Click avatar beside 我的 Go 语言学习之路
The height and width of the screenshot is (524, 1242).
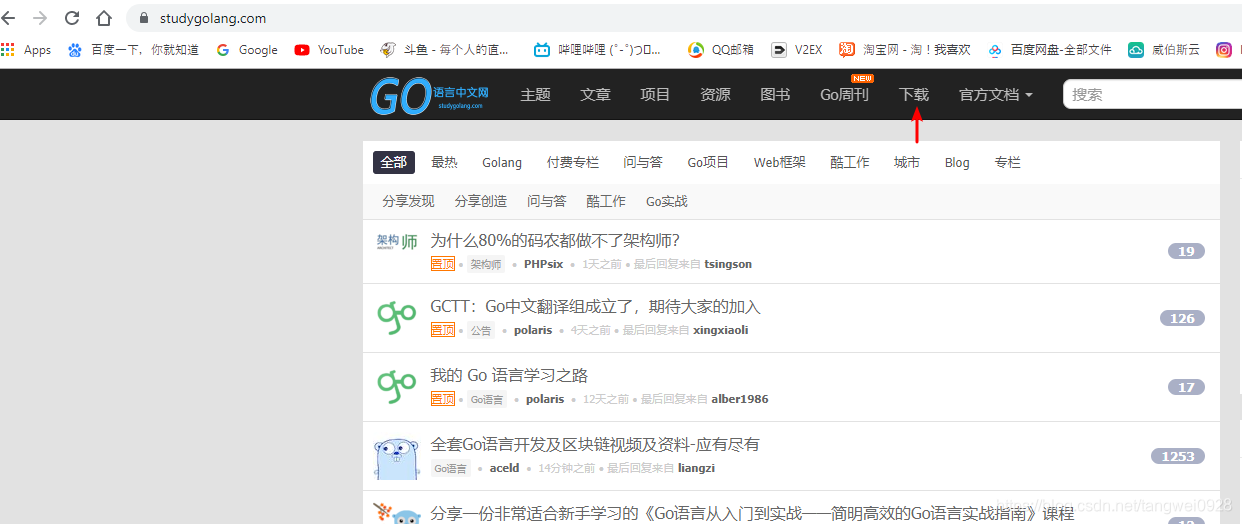(396, 387)
